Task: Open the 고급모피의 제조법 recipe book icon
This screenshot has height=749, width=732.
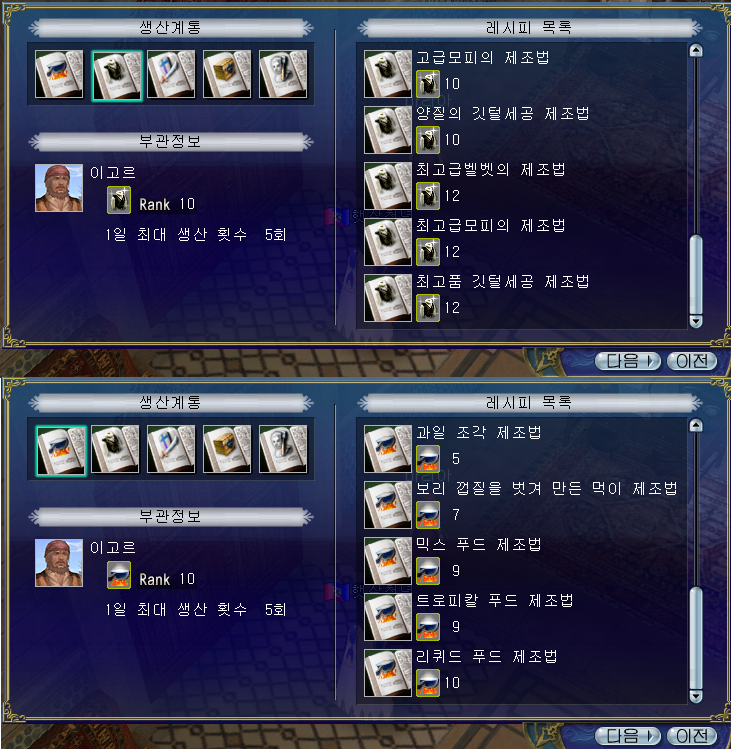Action: (x=388, y=74)
